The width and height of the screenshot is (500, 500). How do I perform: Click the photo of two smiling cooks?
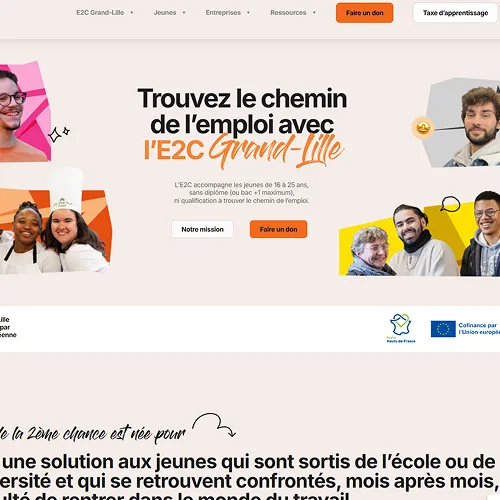(55, 222)
